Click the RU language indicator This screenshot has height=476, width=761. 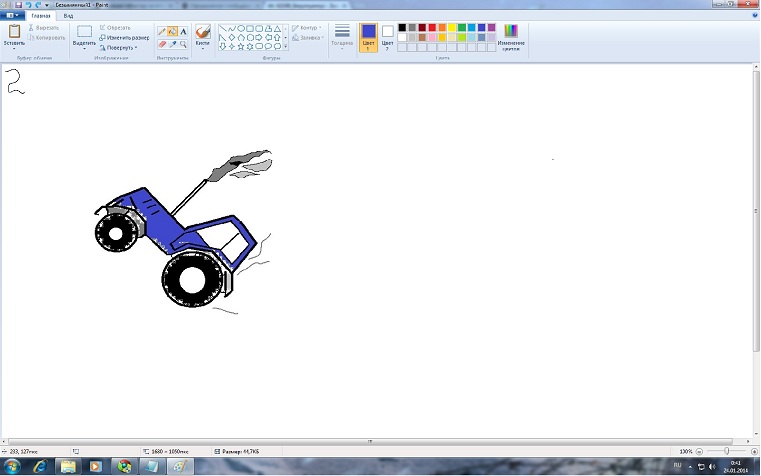point(678,465)
